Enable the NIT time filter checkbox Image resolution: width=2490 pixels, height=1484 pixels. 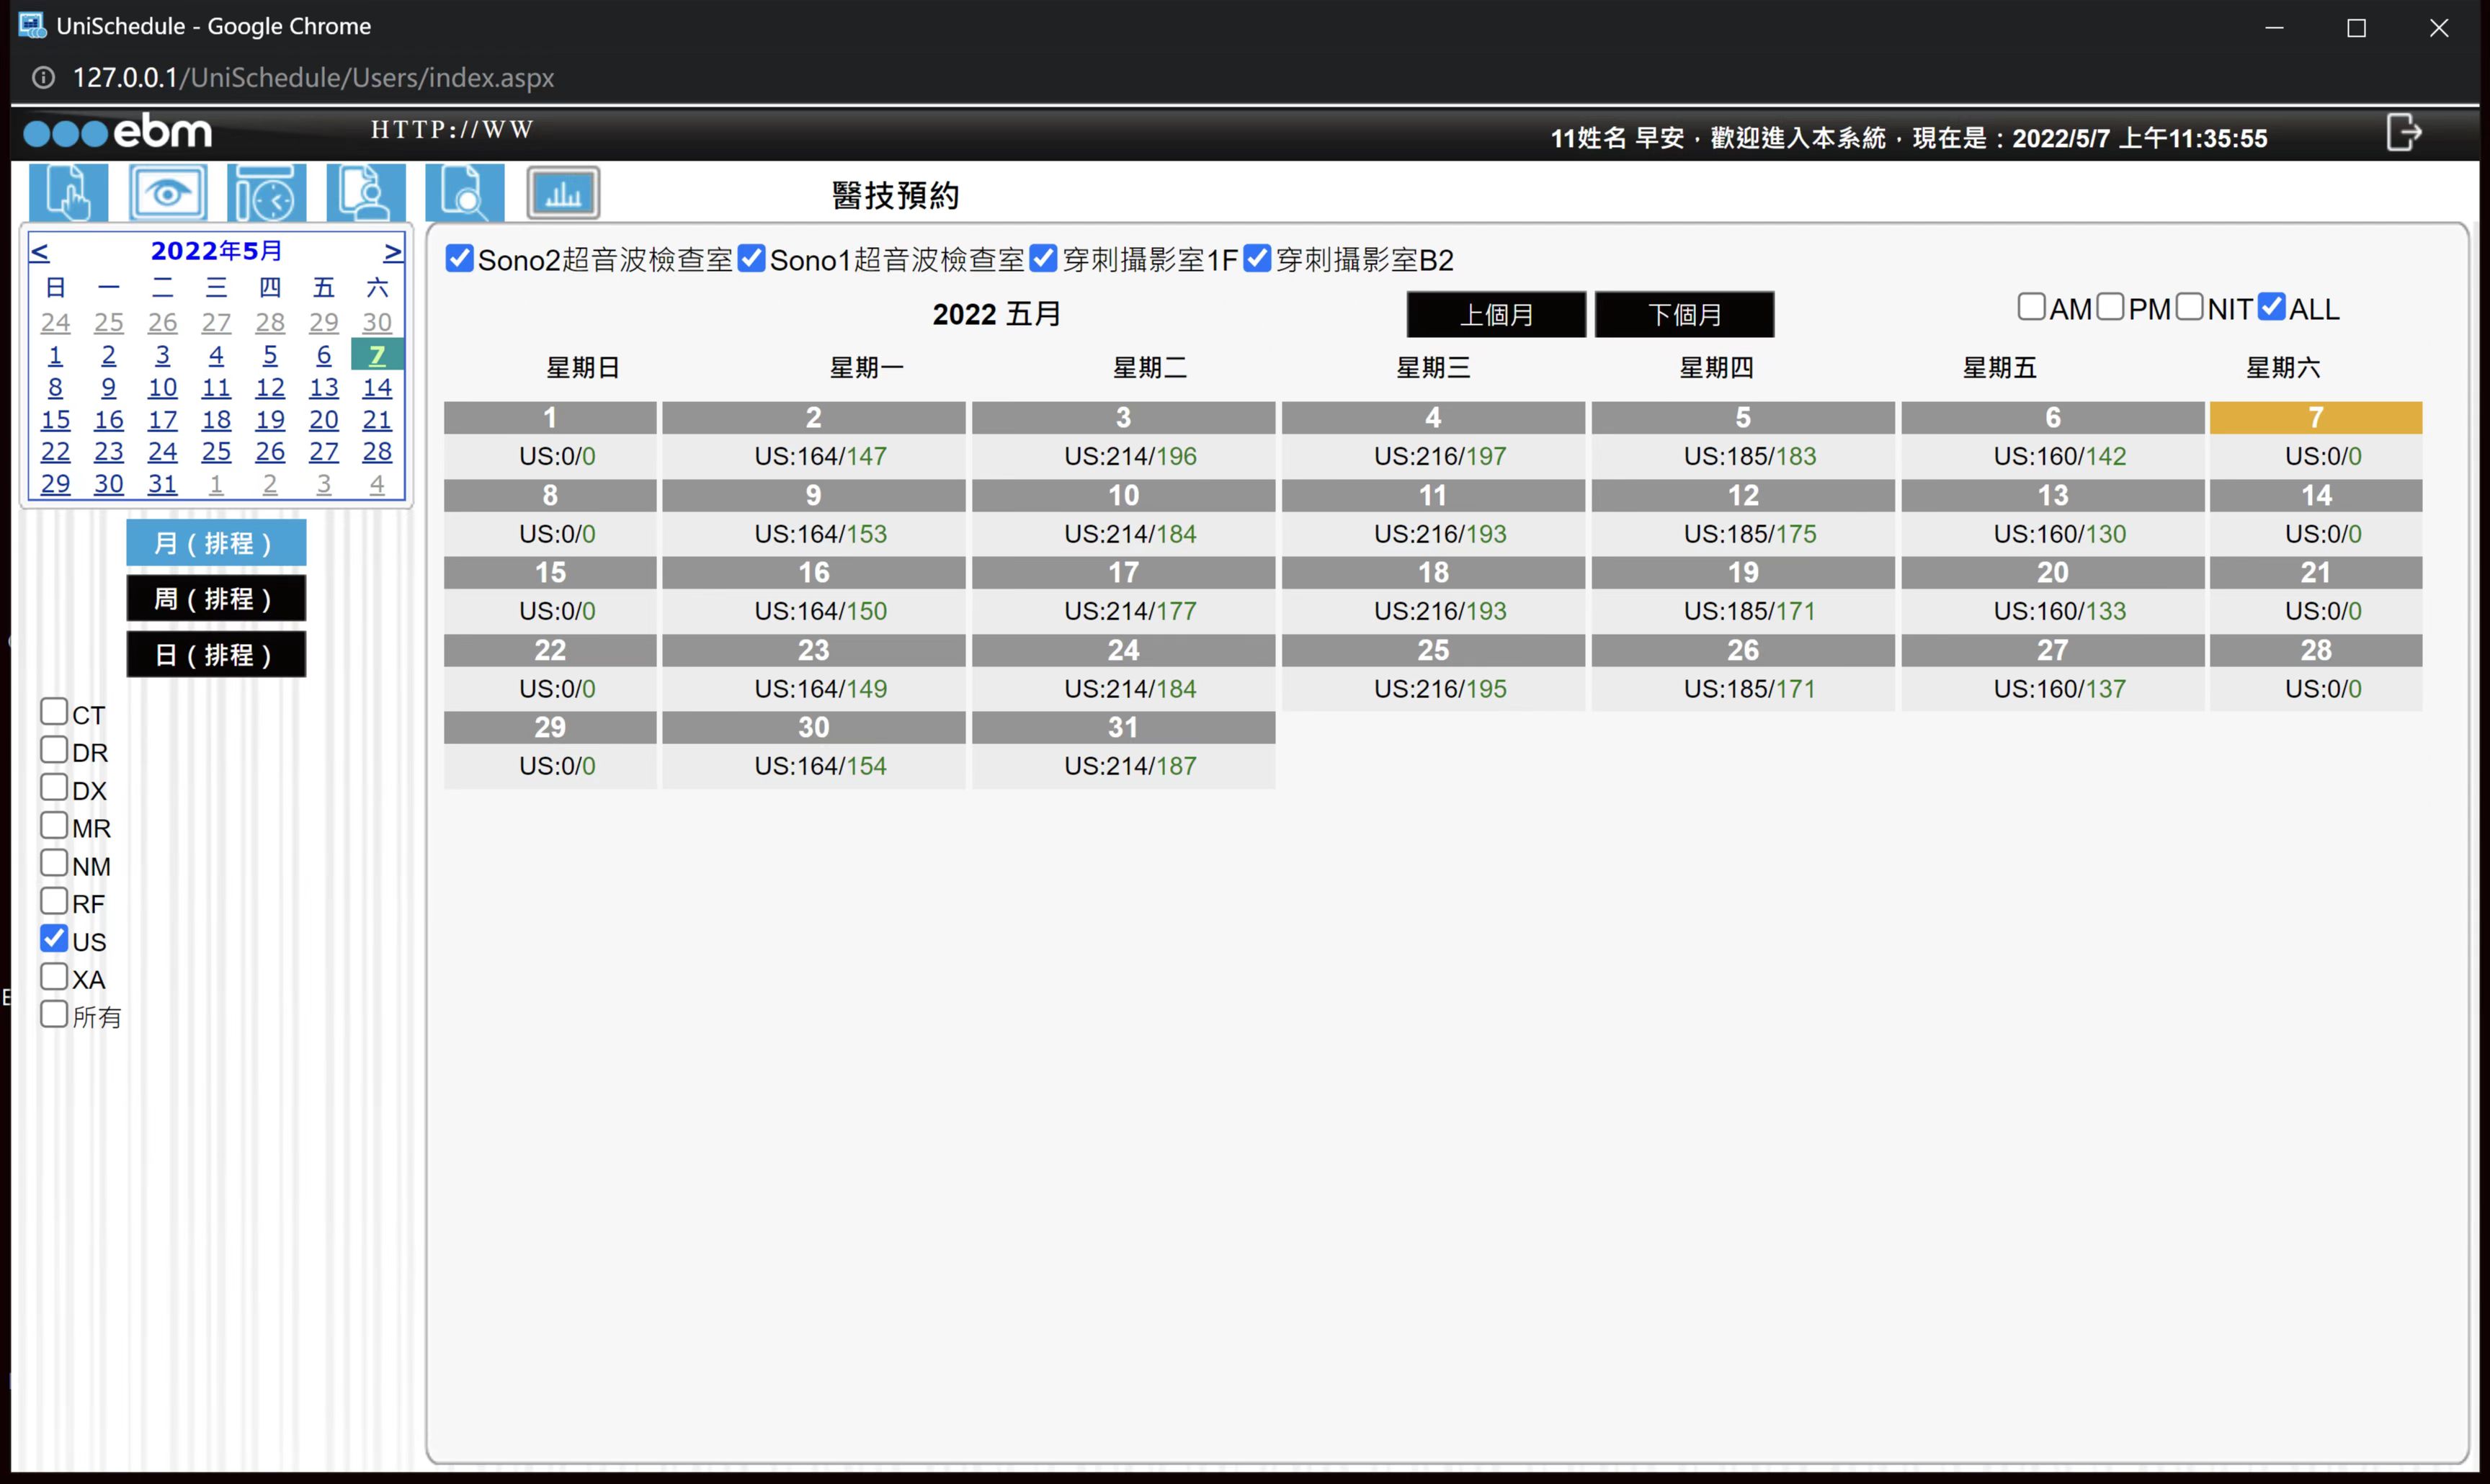2189,306
